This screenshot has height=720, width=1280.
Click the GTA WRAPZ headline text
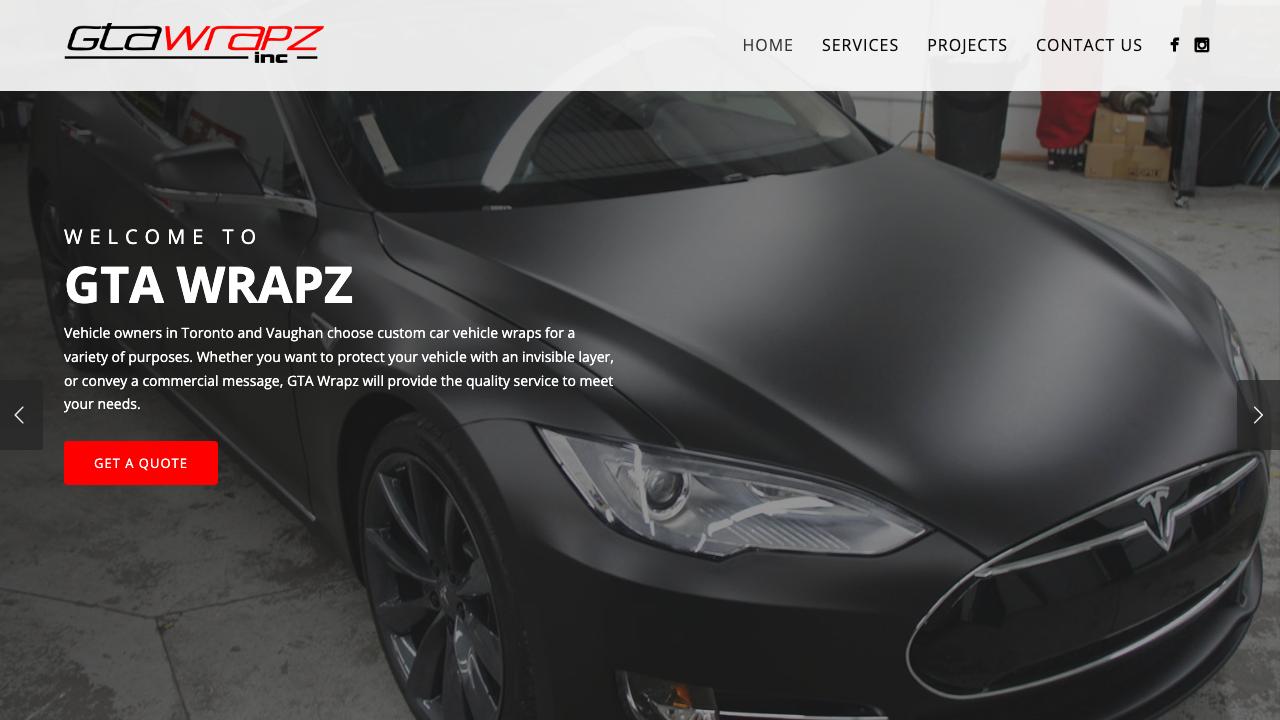pos(208,285)
